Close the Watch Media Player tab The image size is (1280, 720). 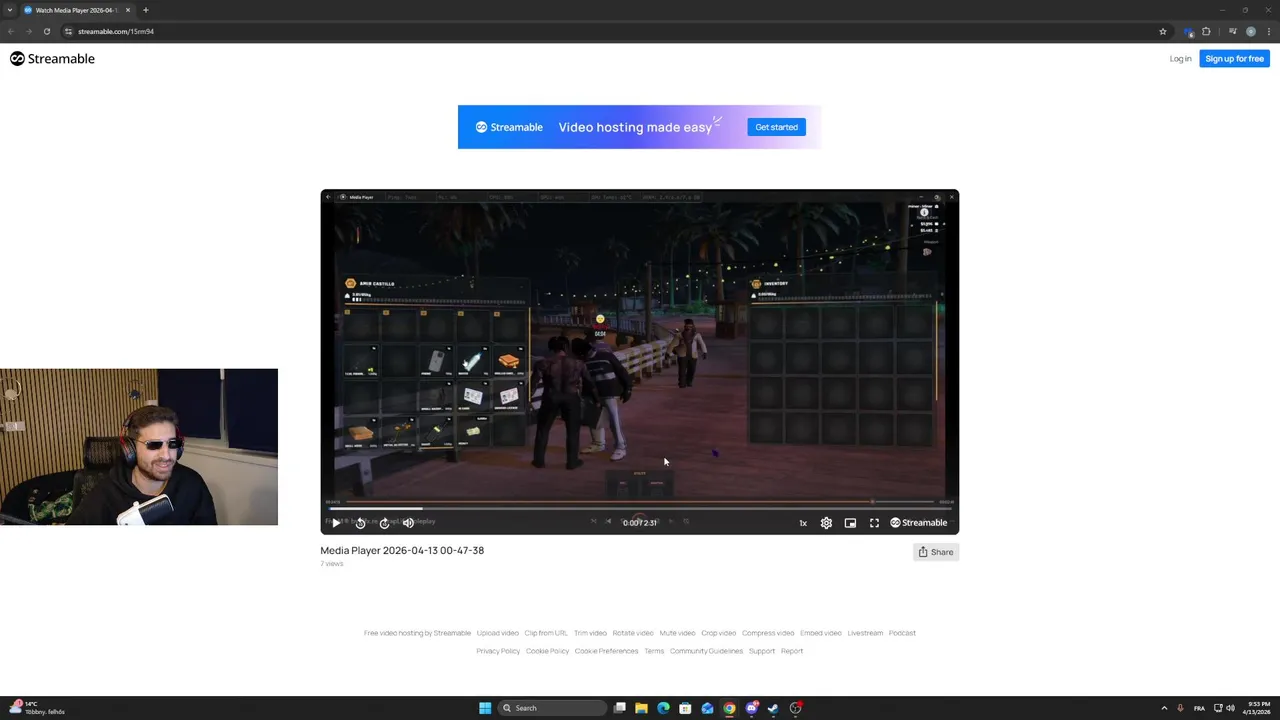[x=128, y=10]
